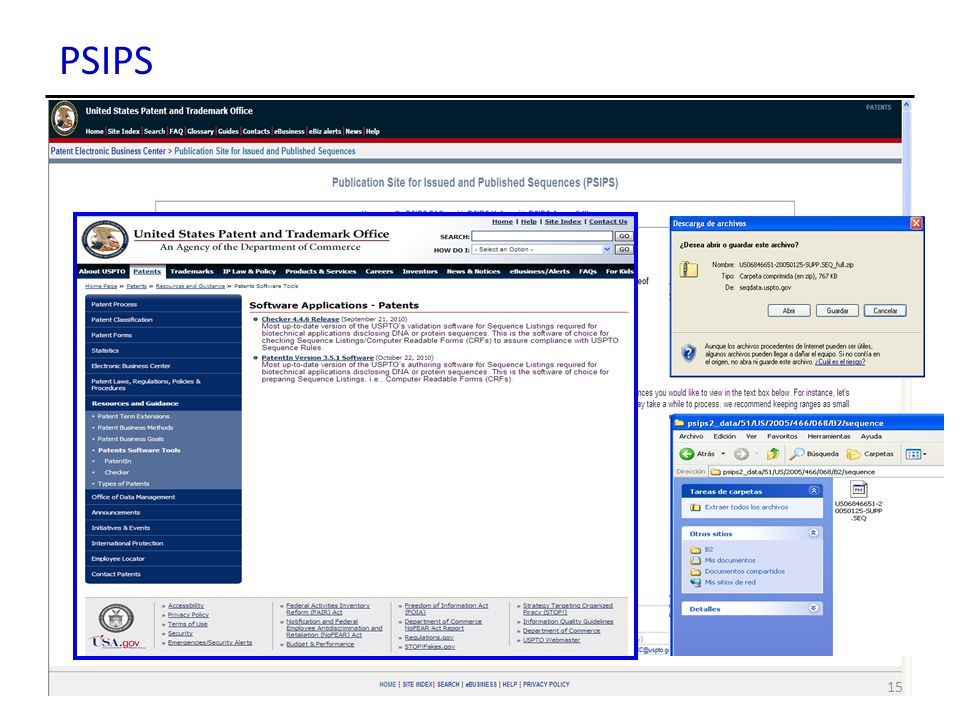The height and width of the screenshot is (720, 960).
Task: Click the USA.gov logo in footer
Action: coord(117,642)
